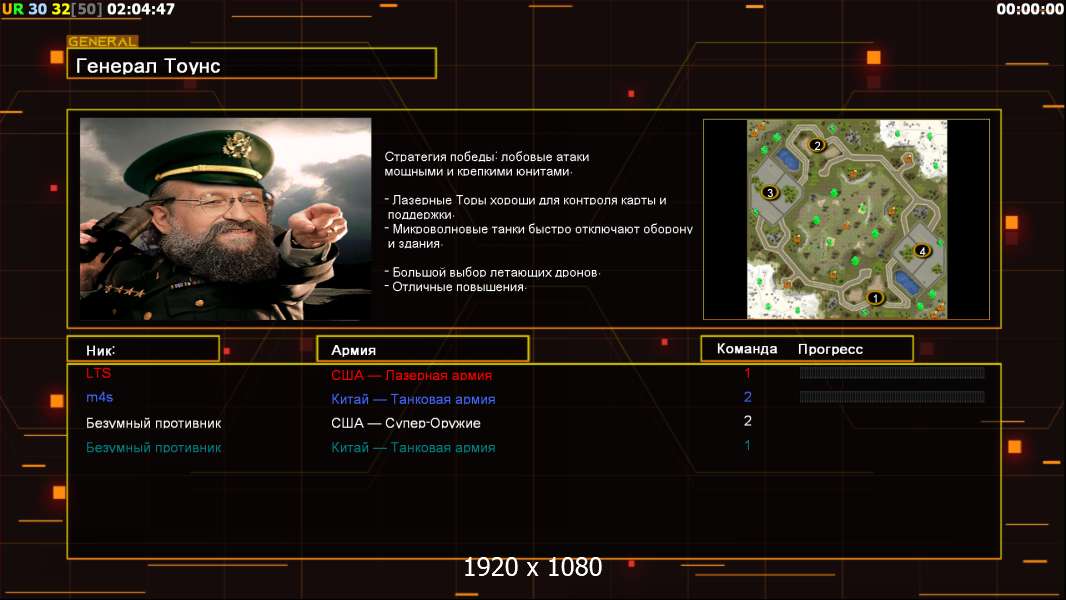
Task: Click the white Безумный противник entry
Action: pos(153,423)
